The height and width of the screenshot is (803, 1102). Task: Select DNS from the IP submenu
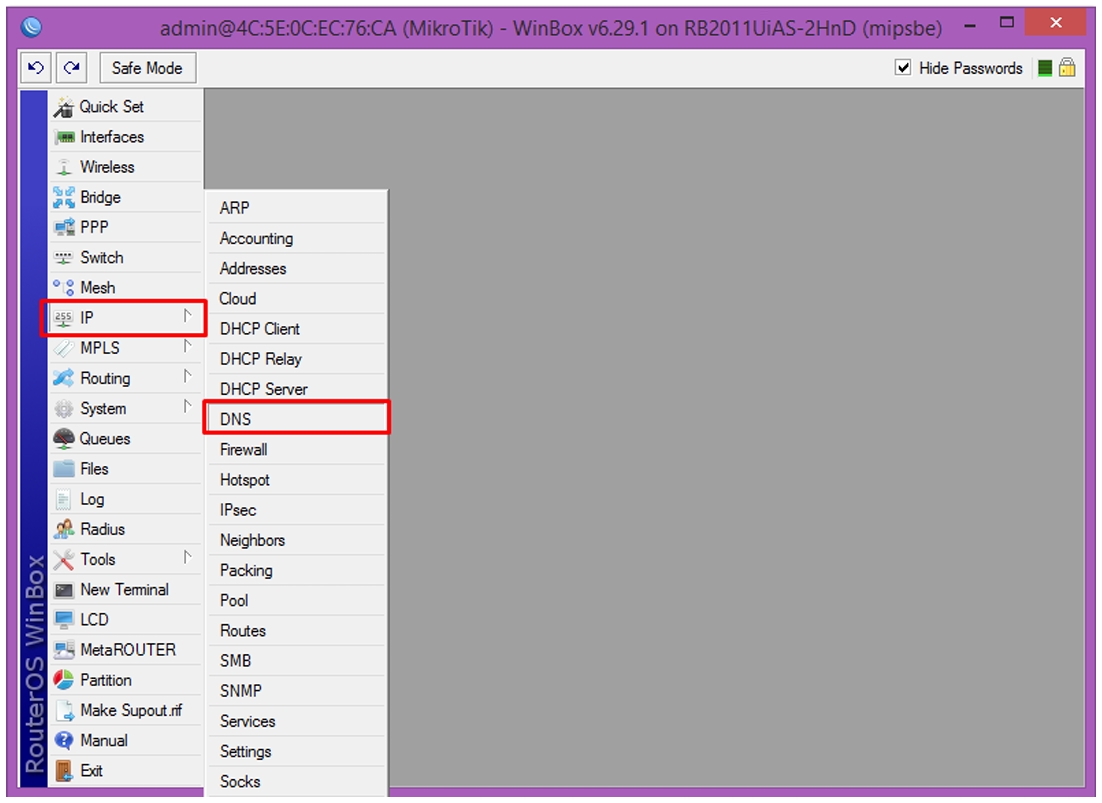tap(297, 419)
